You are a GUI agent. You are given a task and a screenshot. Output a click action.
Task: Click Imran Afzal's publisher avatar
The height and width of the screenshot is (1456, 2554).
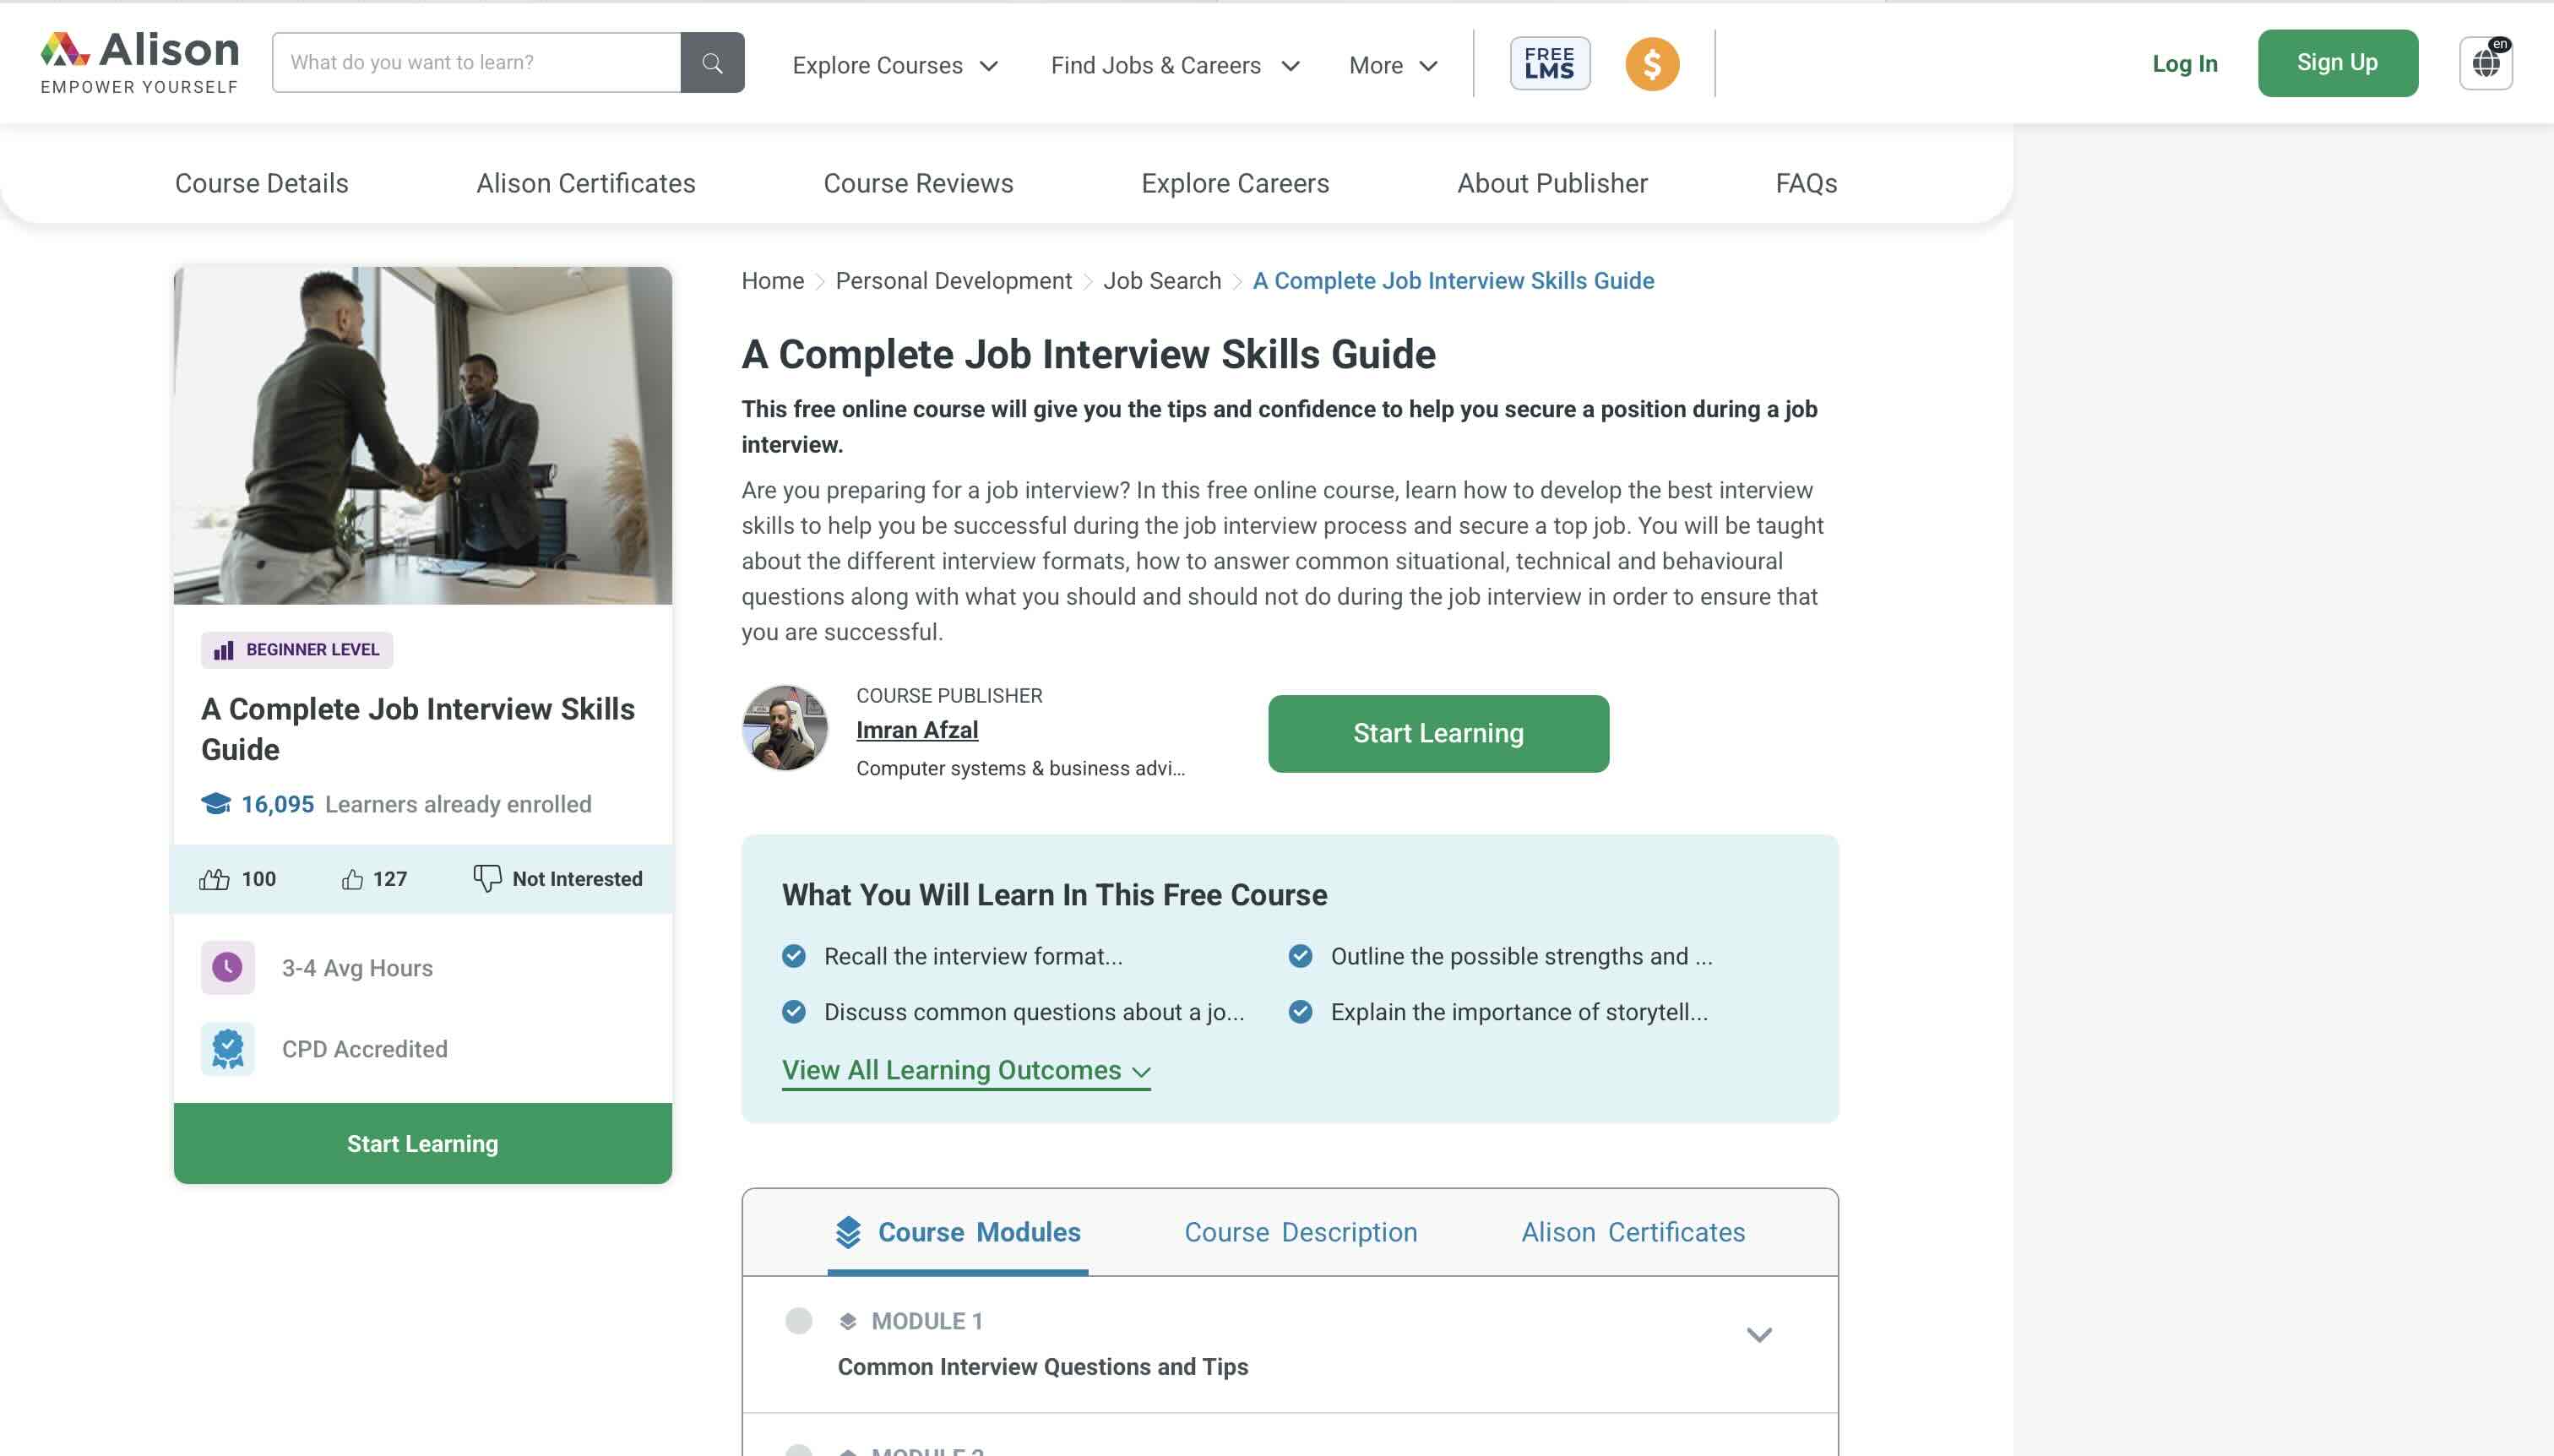click(x=785, y=728)
